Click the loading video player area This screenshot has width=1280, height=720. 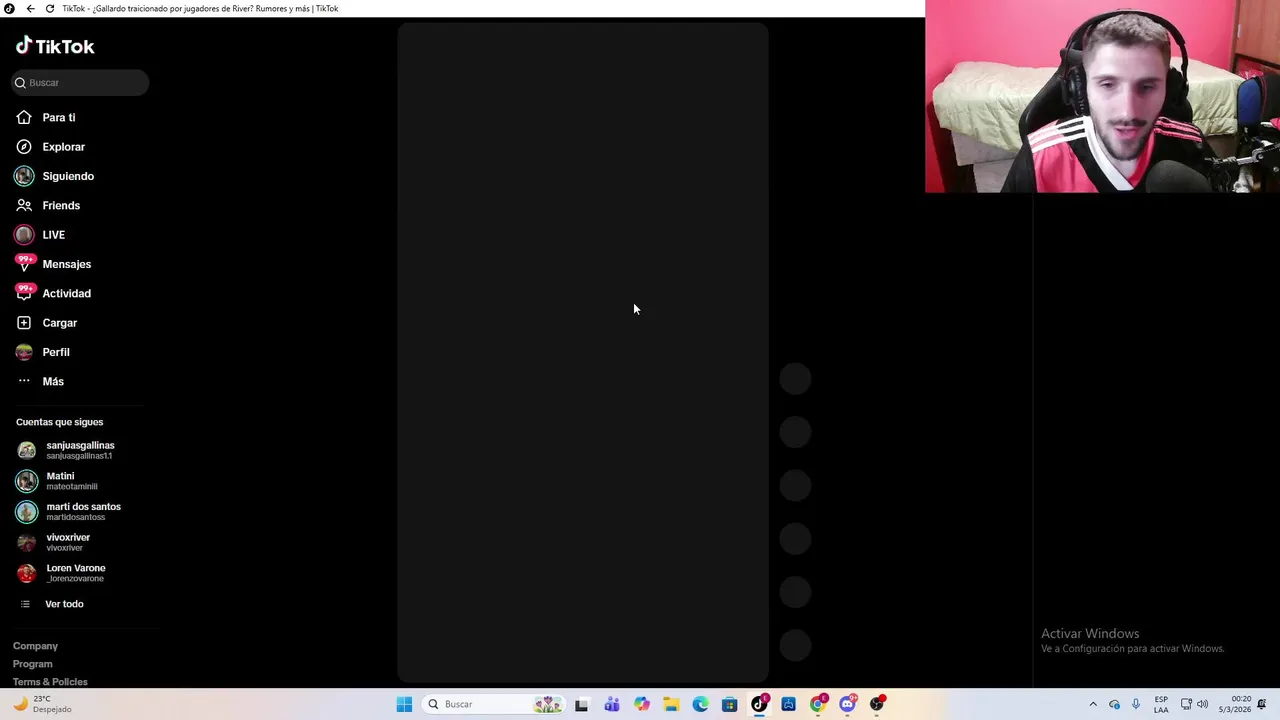[583, 352]
